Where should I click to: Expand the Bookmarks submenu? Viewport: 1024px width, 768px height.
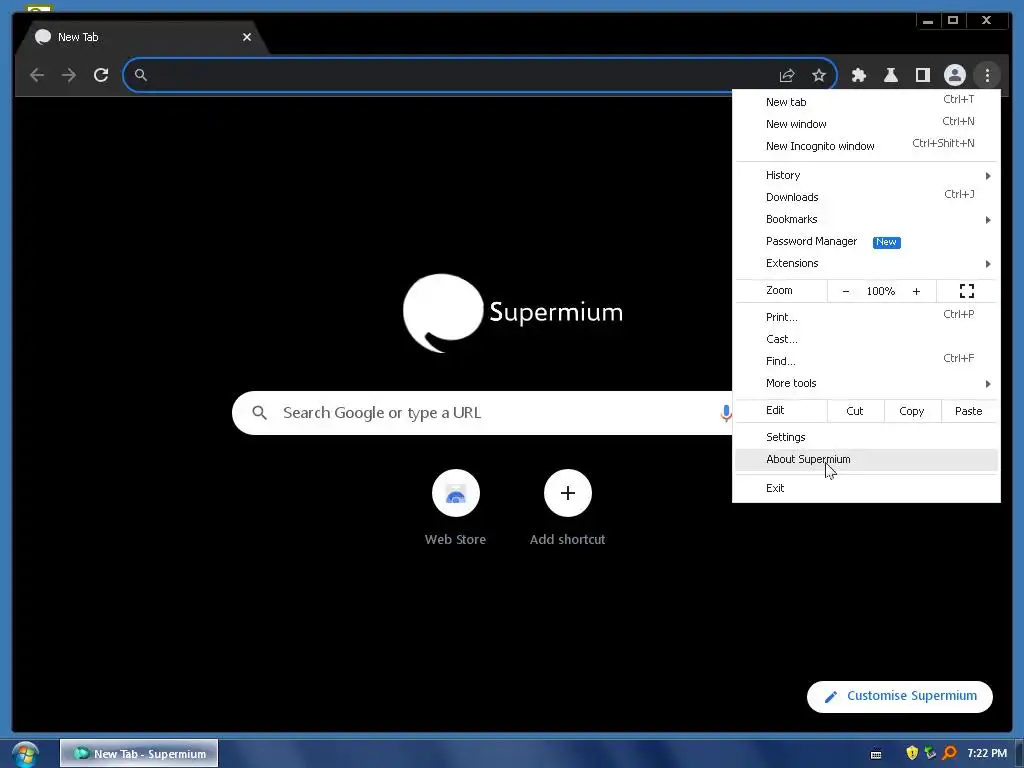coord(866,219)
